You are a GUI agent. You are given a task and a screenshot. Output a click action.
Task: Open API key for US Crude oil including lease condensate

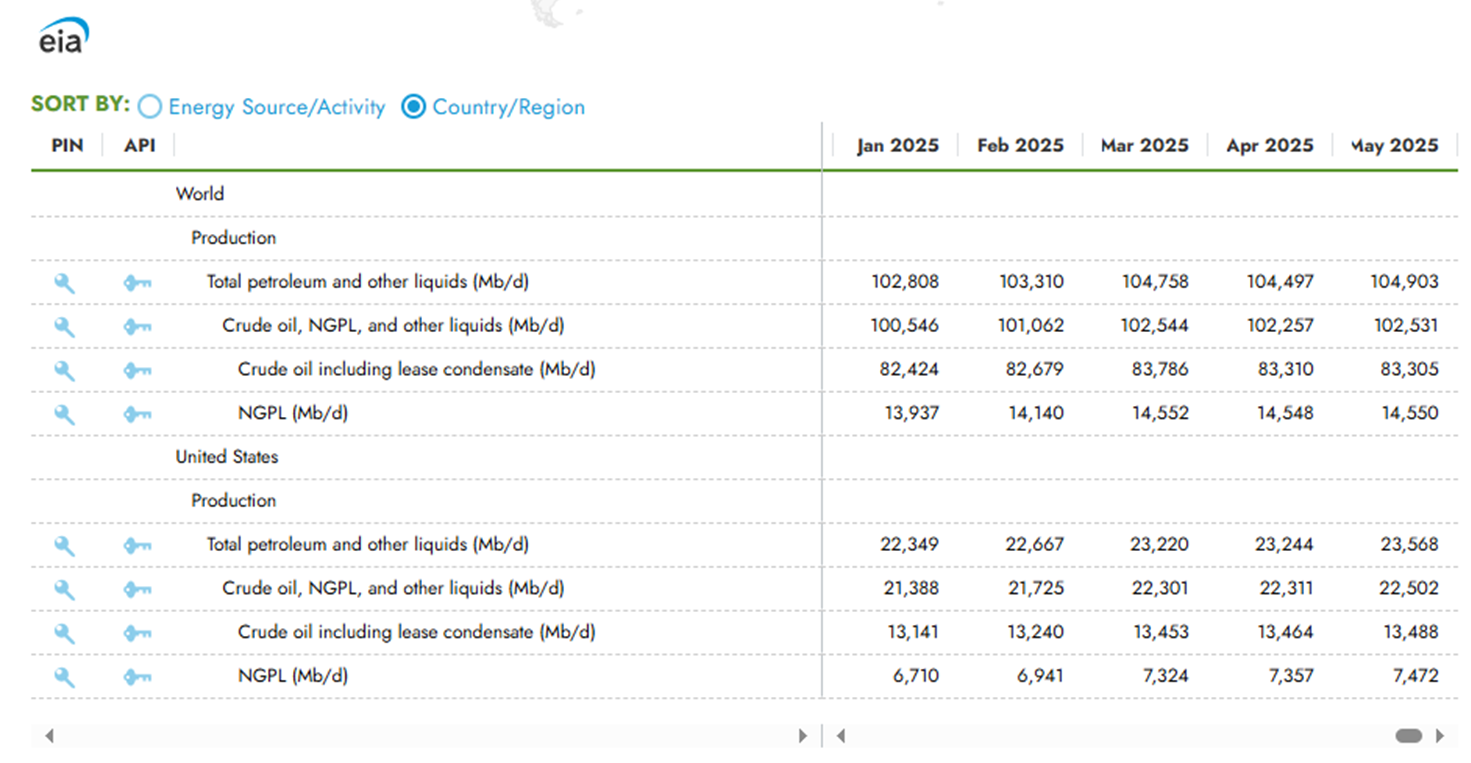(137, 633)
